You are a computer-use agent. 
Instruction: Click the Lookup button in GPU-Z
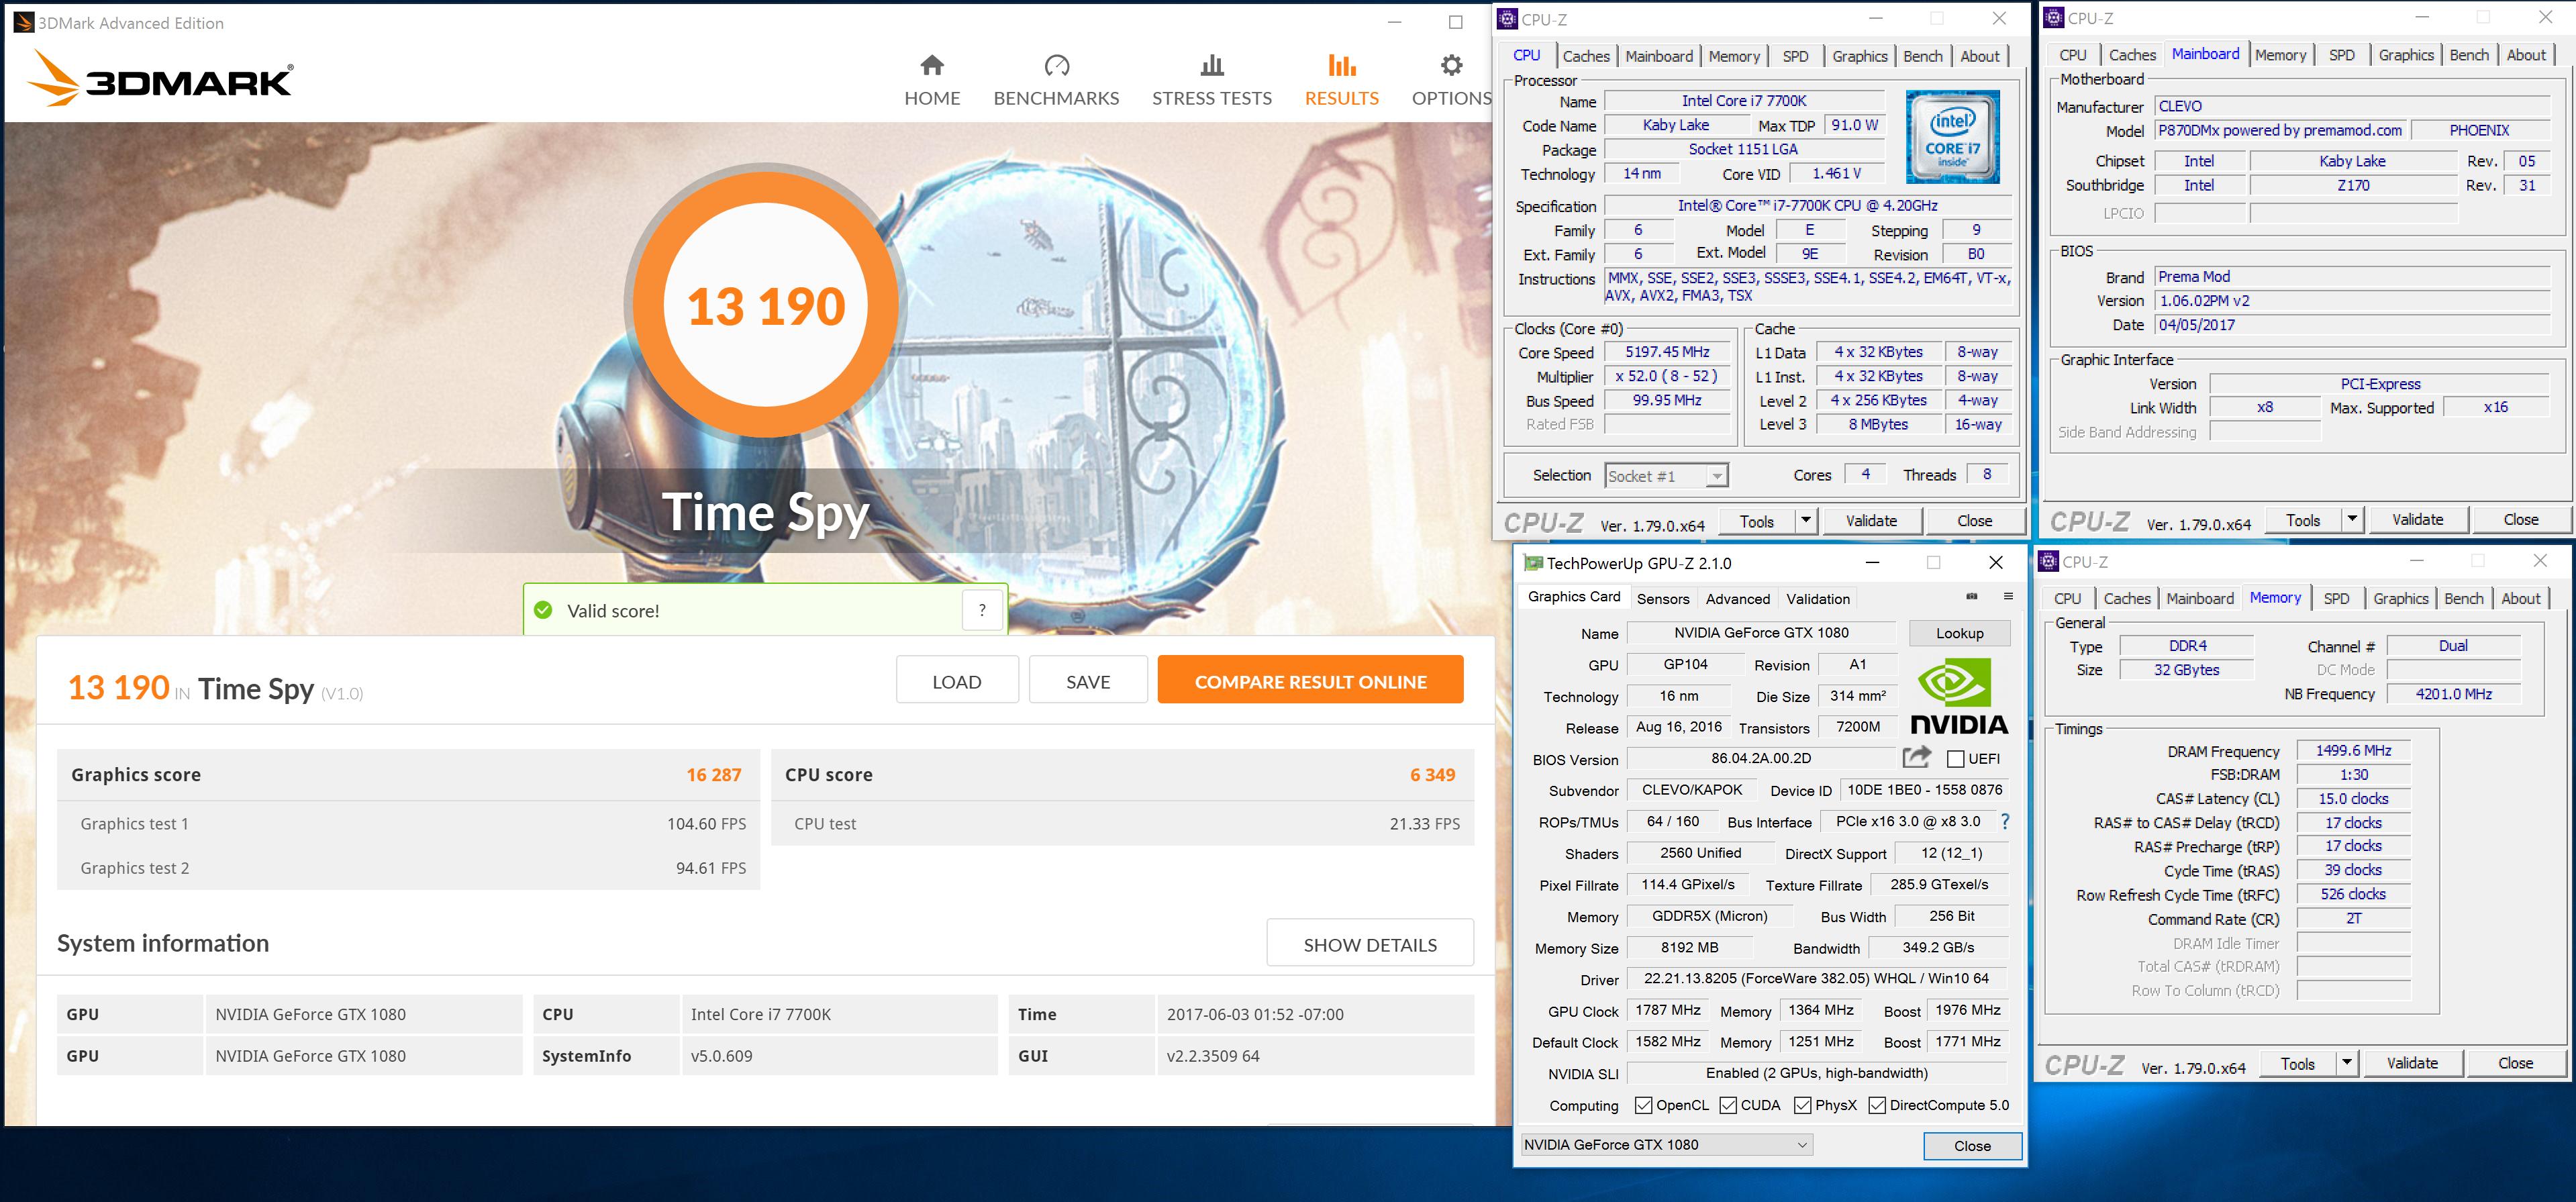tap(1959, 633)
